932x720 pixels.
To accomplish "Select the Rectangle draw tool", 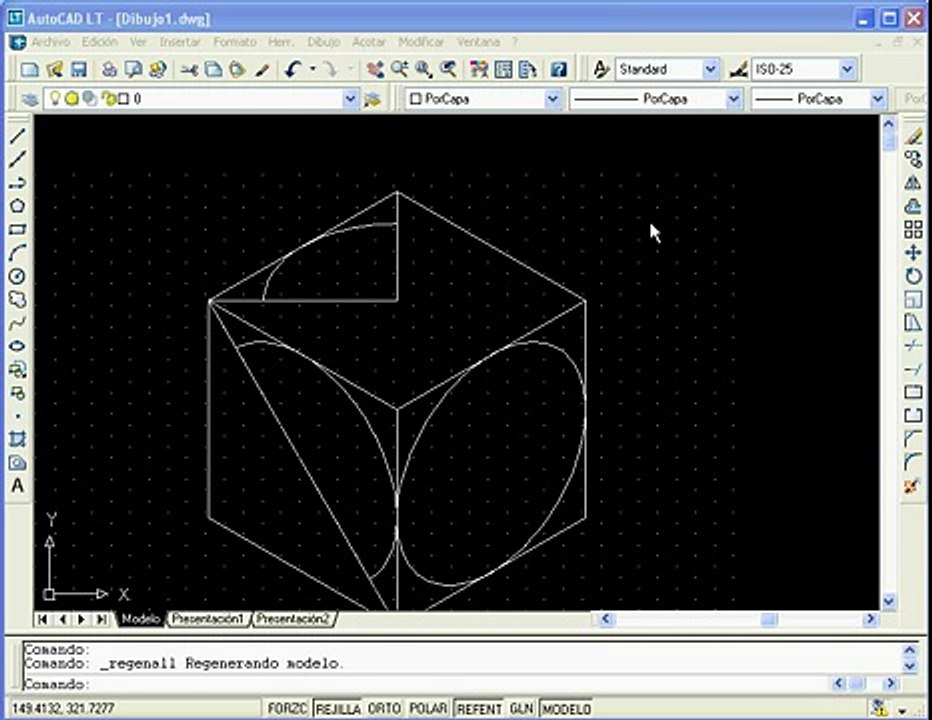I will click(18, 229).
